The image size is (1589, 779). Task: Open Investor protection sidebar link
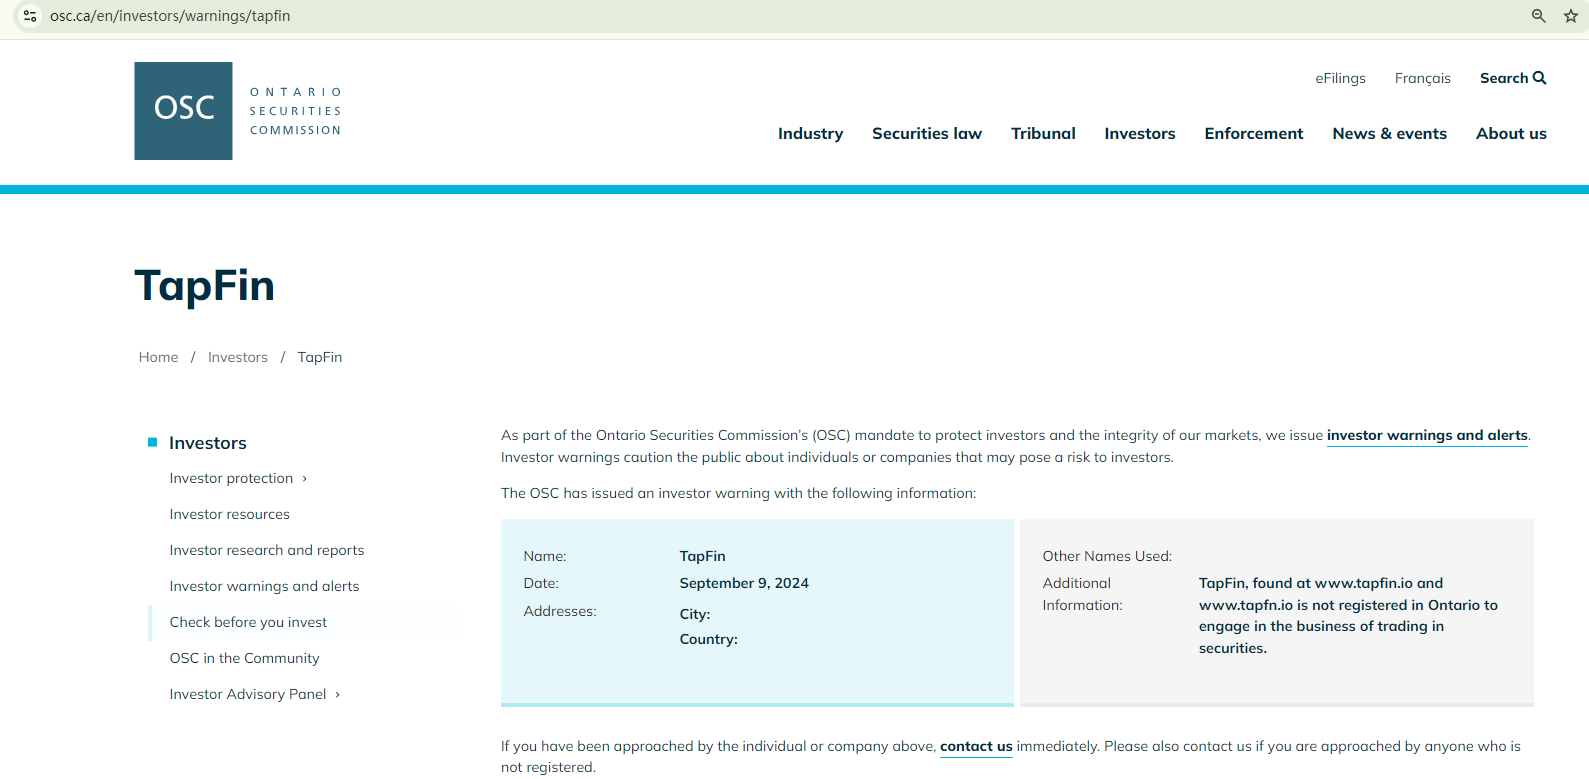point(231,478)
